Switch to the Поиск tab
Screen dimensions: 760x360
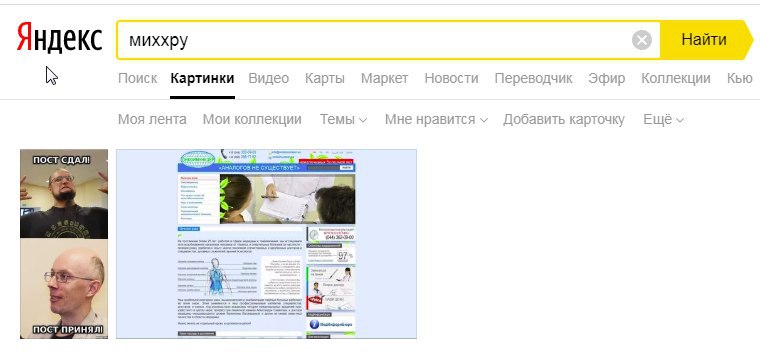tap(138, 78)
